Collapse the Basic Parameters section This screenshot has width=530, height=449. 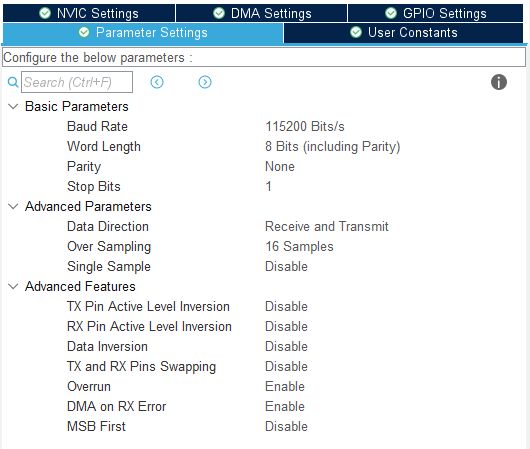pyautogui.click(x=13, y=107)
